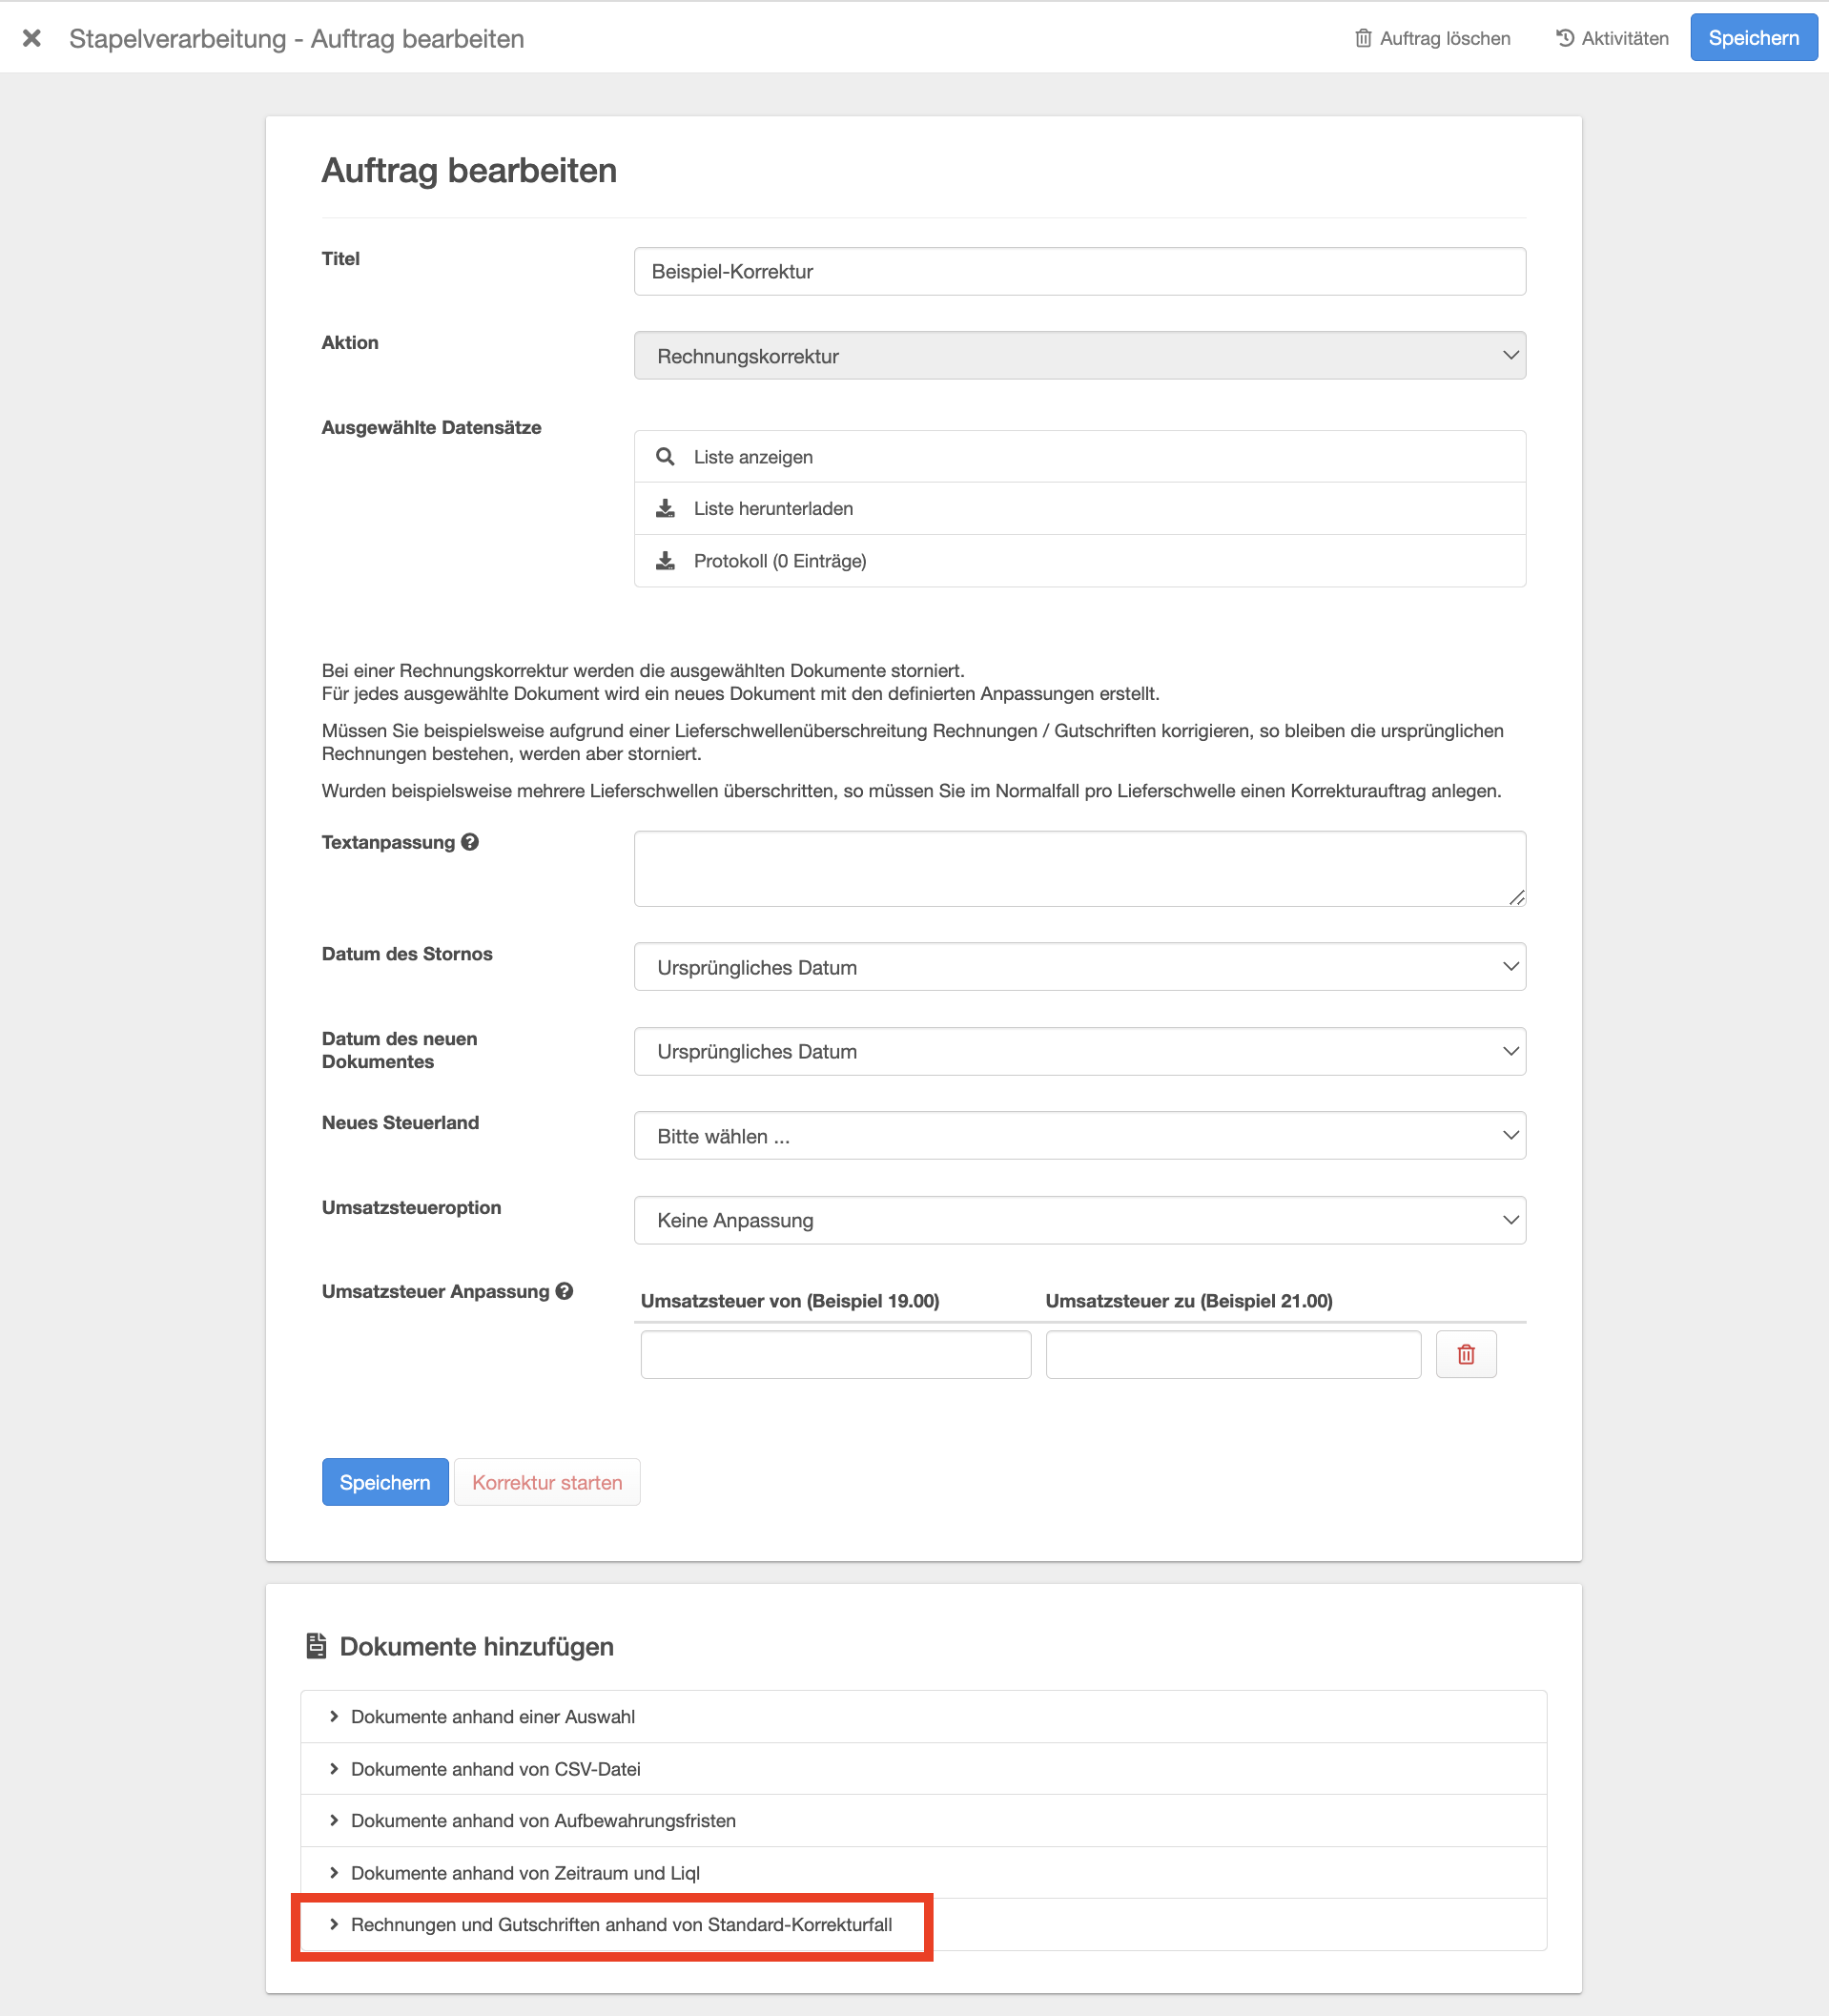Image resolution: width=1829 pixels, height=2016 pixels.
Task: Click Korrektur starten button
Action: click(547, 1482)
